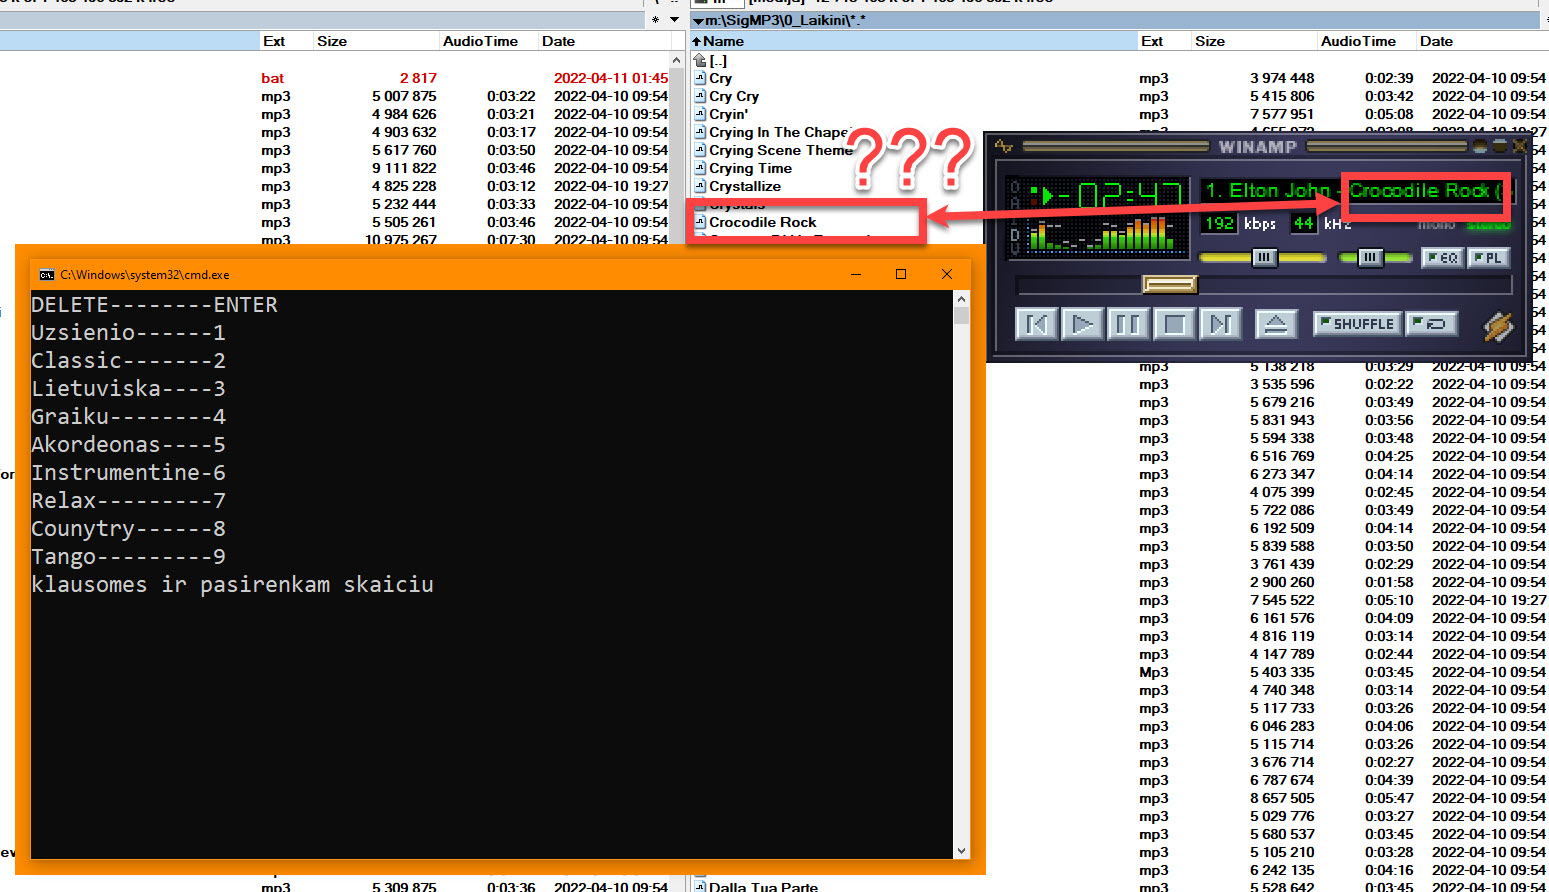This screenshot has height=892, width=1549.
Task: Click the Winamp volume slider handle
Action: [x=1264, y=258]
